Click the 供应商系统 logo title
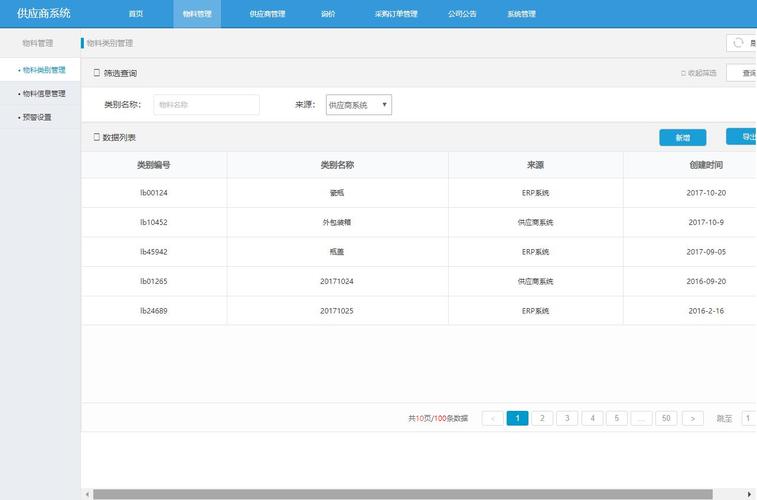This screenshot has height=500, width=757. (x=44, y=14)
